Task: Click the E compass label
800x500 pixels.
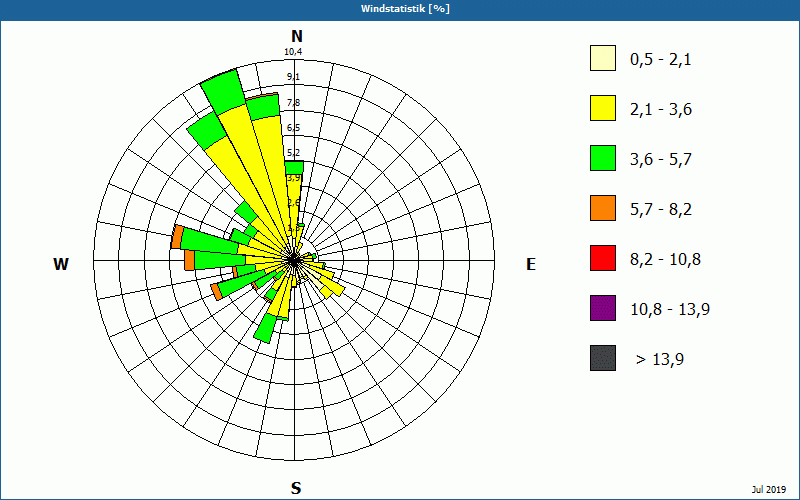Action: coord(531,264)
